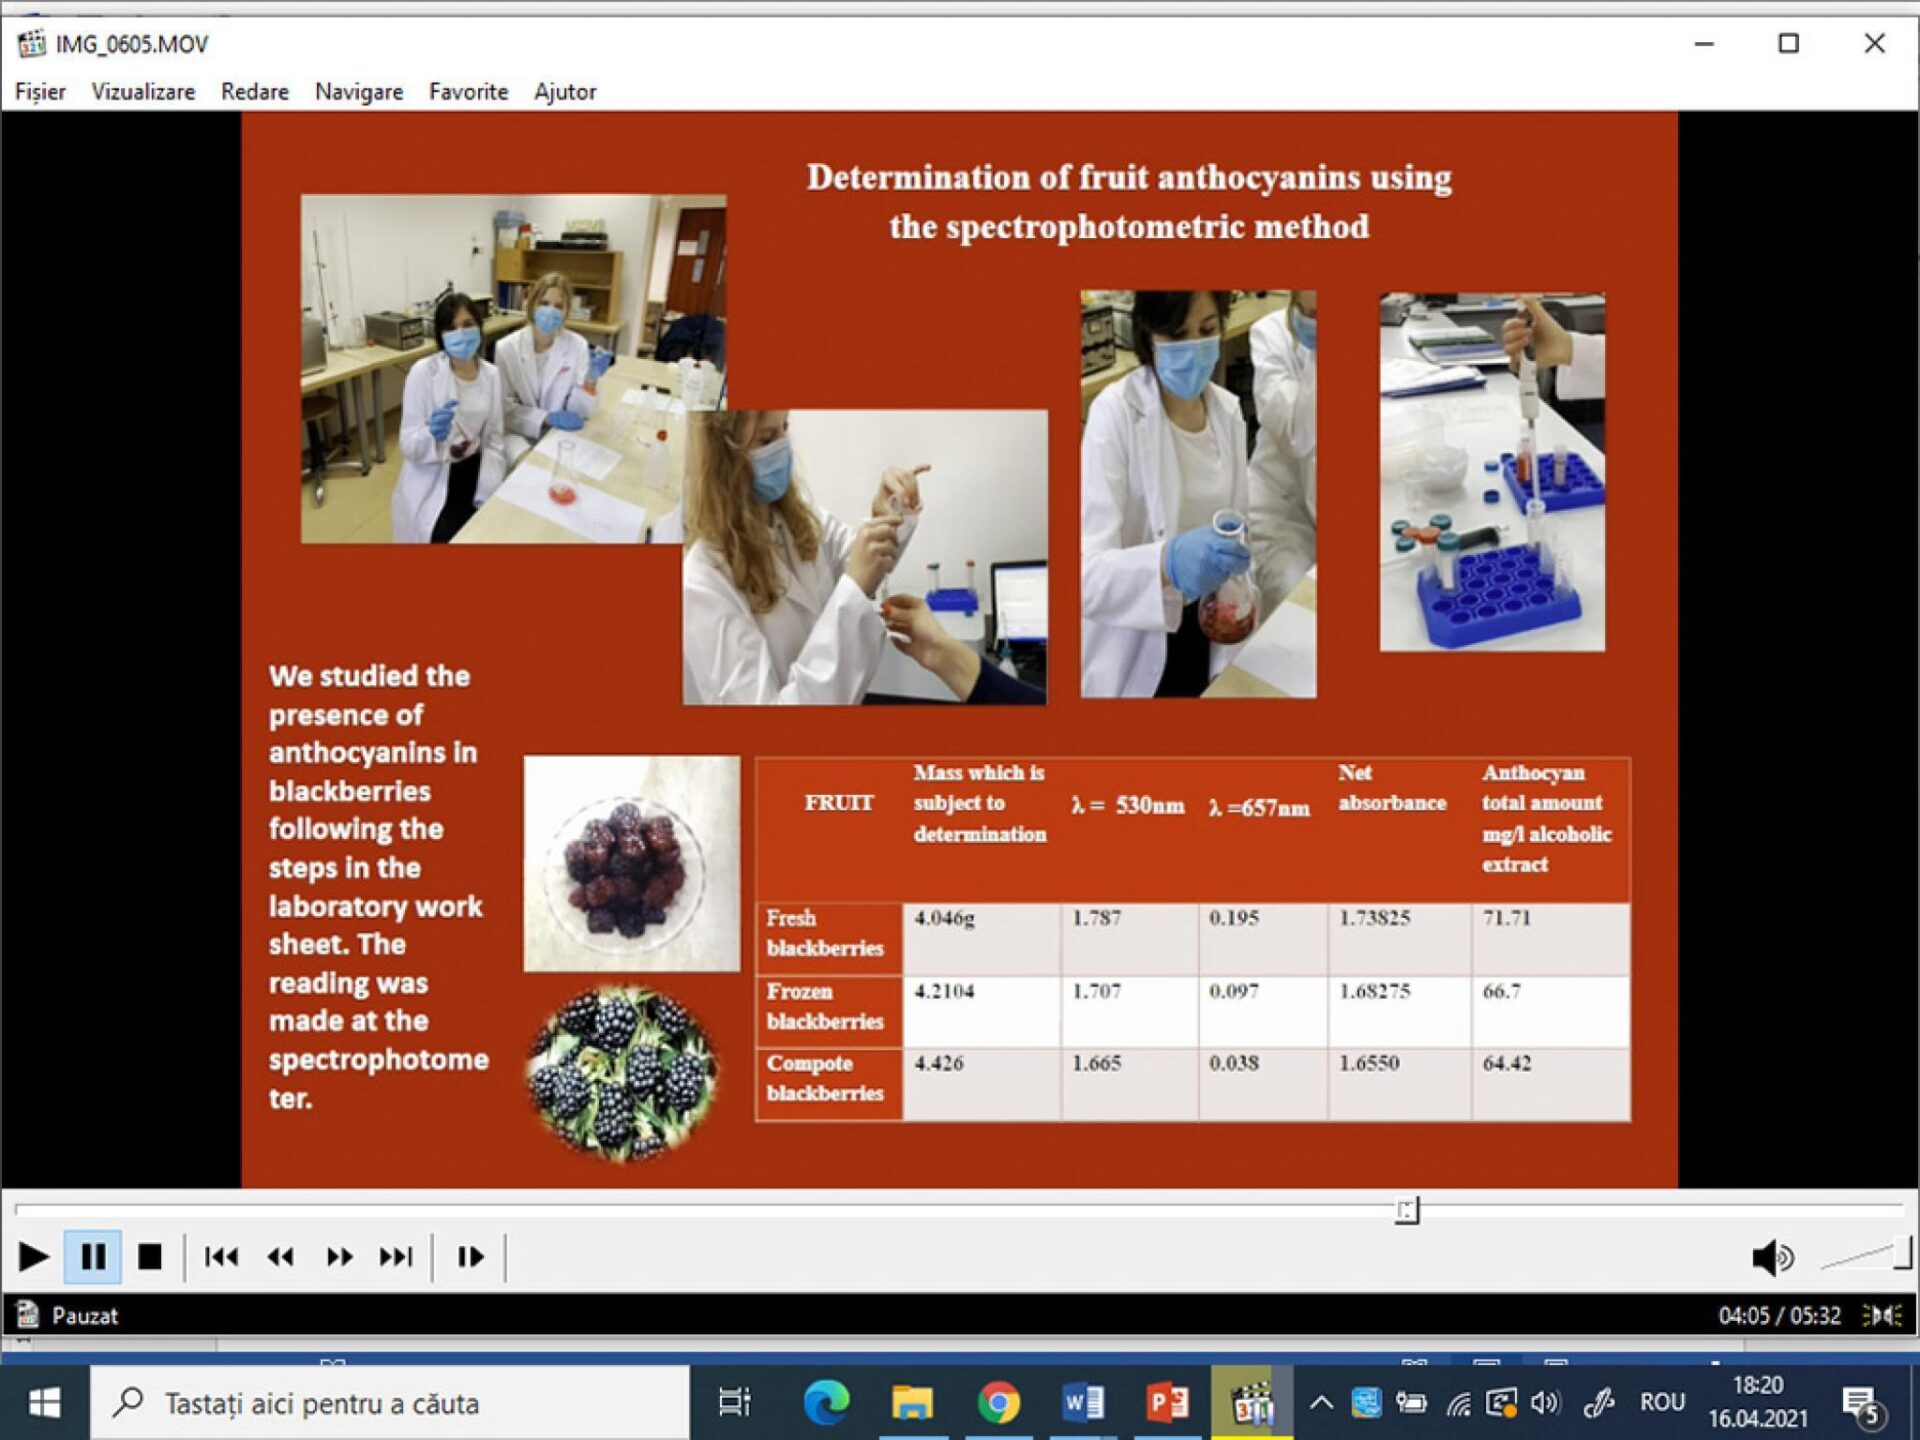Click the Play button

tap(33, 1257)
